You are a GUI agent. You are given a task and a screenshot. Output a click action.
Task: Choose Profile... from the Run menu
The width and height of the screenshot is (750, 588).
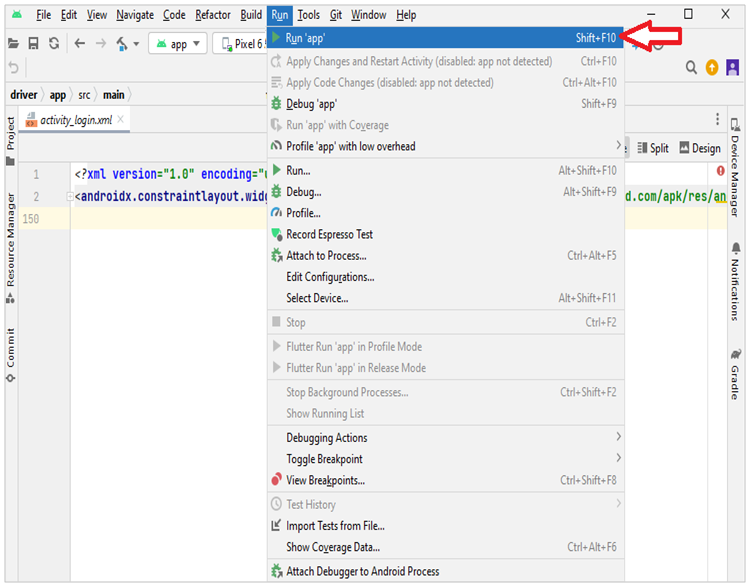(x=446, y=213)
